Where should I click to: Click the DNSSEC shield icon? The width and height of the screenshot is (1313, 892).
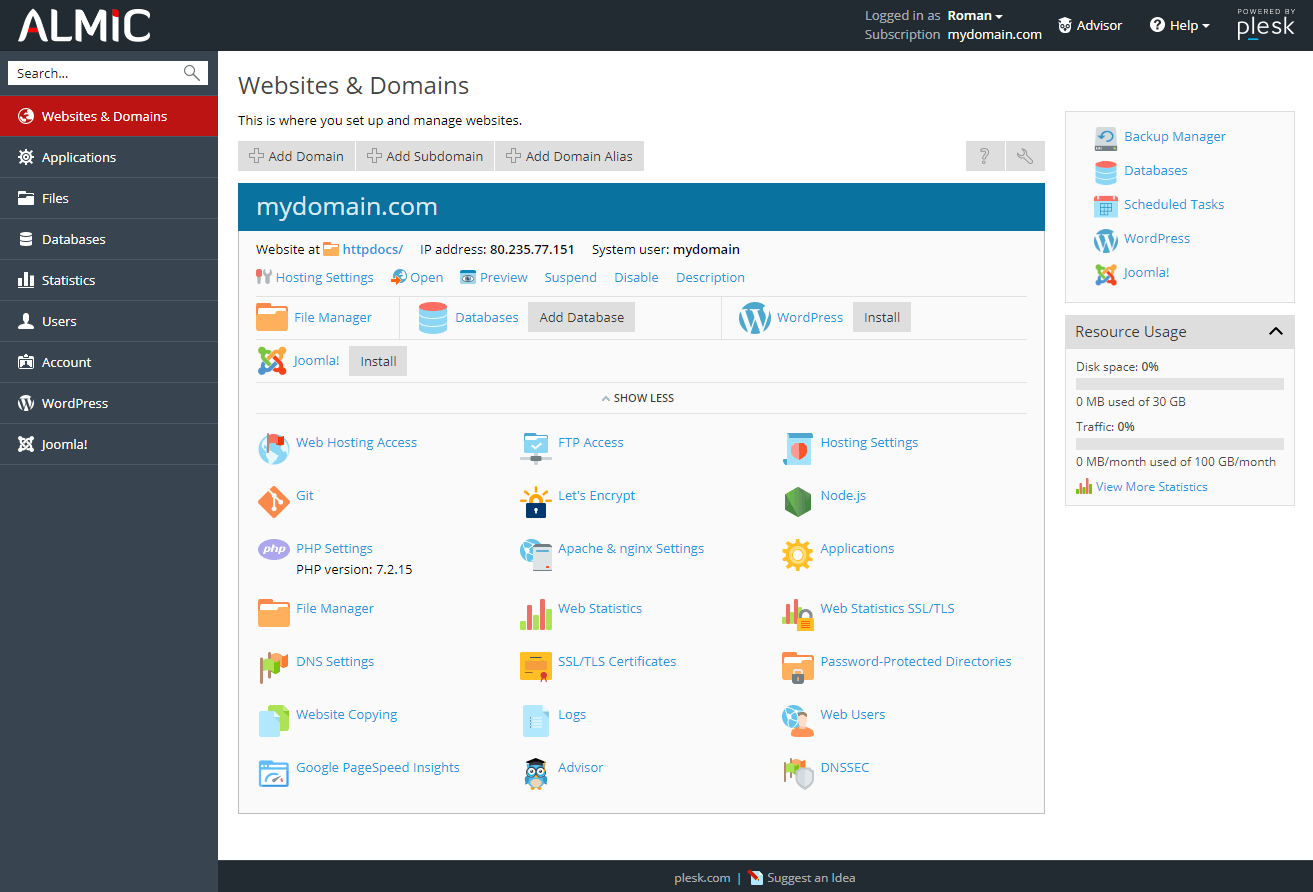coord(798,773)
